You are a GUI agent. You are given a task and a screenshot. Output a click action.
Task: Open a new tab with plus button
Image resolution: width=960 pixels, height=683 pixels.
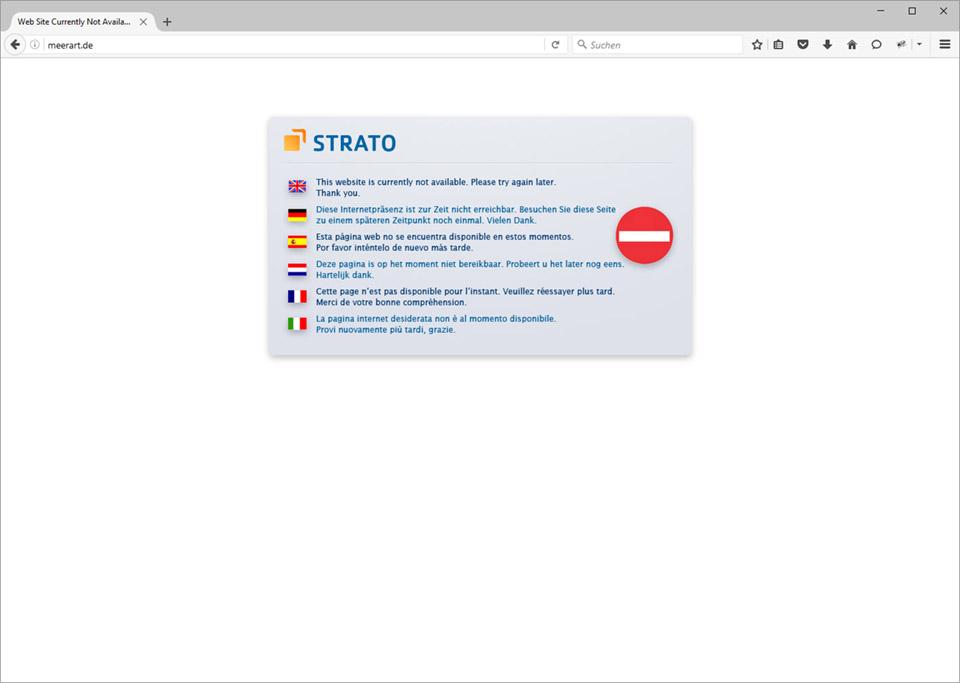tap(167, 22)
